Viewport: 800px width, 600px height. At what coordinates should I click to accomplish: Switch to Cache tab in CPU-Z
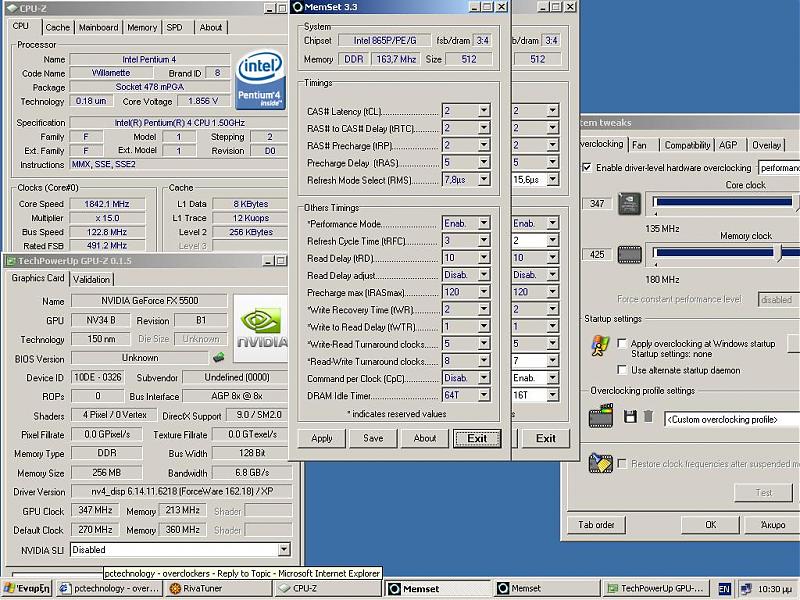coord(57,28)
